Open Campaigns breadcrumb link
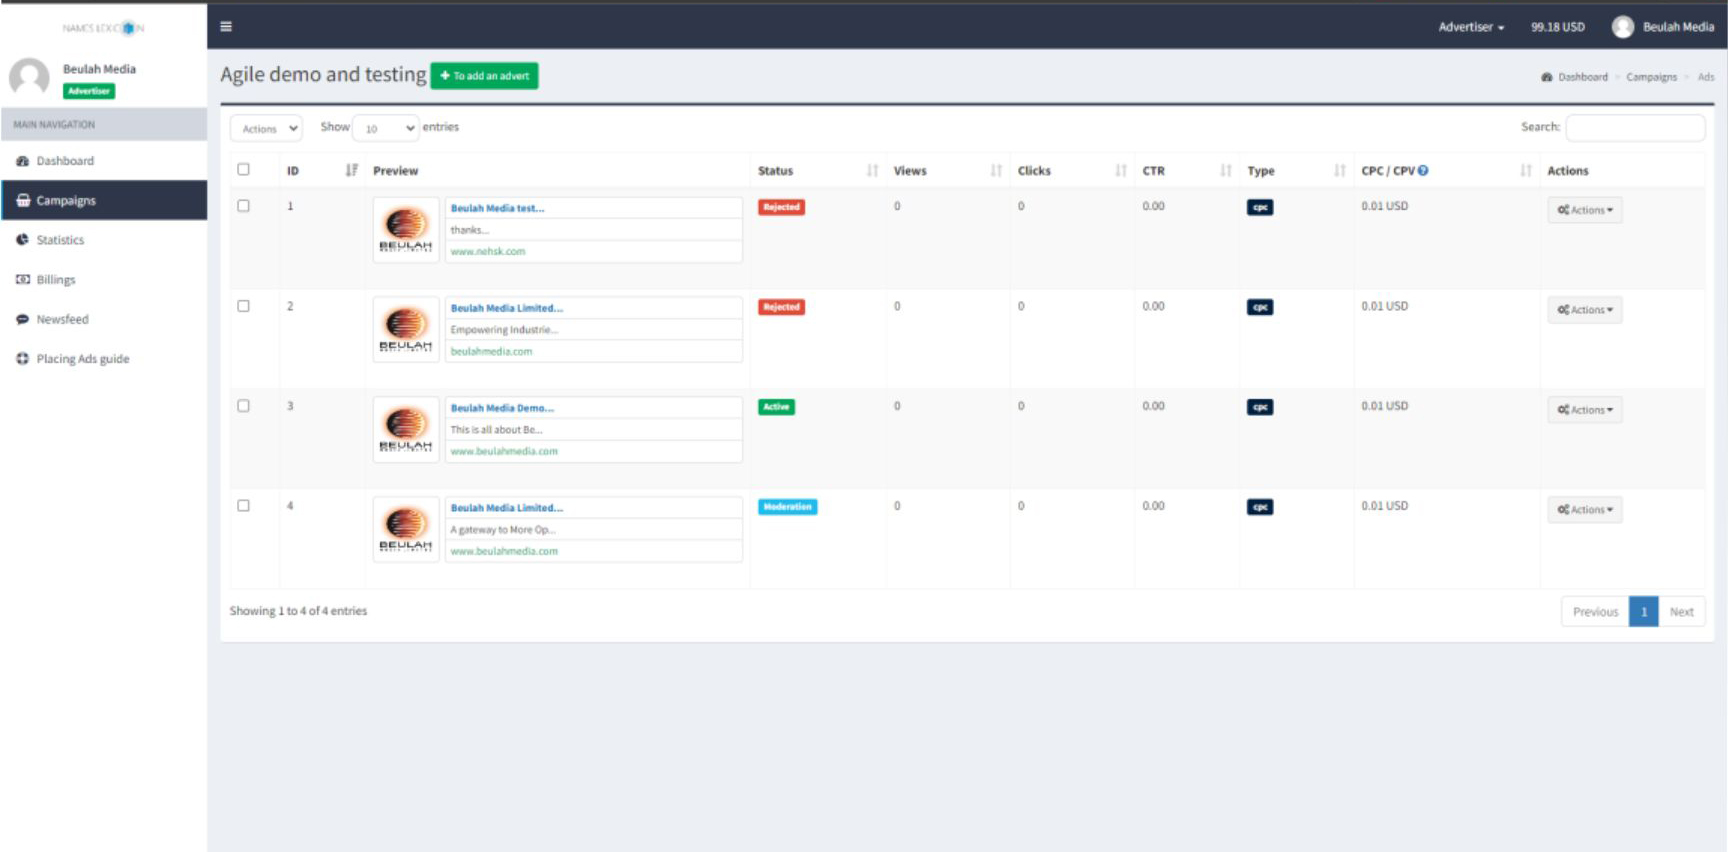 click(x=1651, y=77)
